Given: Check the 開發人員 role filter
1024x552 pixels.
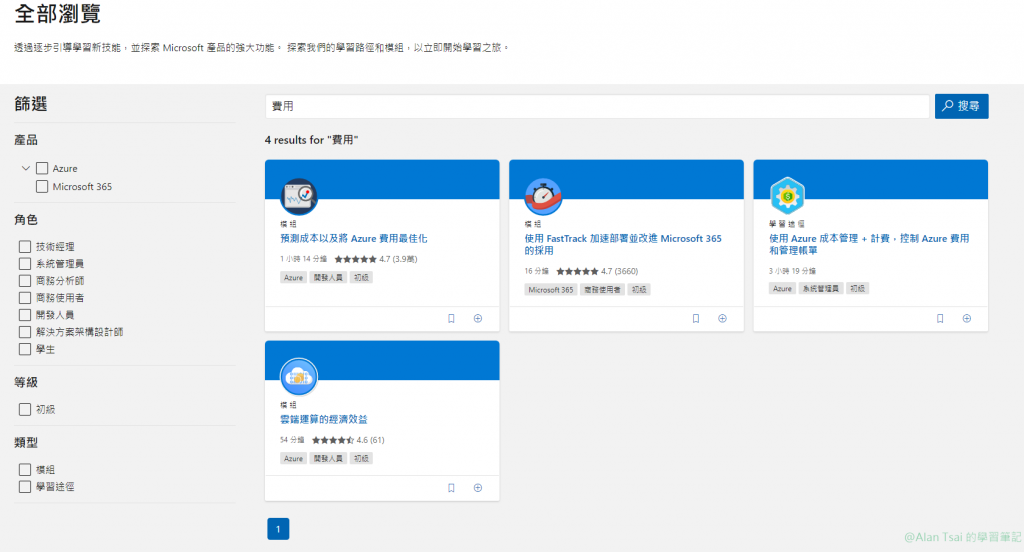Looking at the screenshot, I should 25,315.
